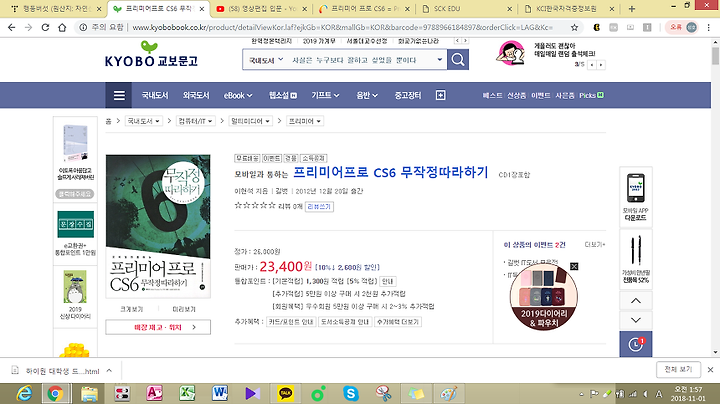Screen dimensions: 720x404
Task: Click the book cover thumbnail
Action: (158, 226)
